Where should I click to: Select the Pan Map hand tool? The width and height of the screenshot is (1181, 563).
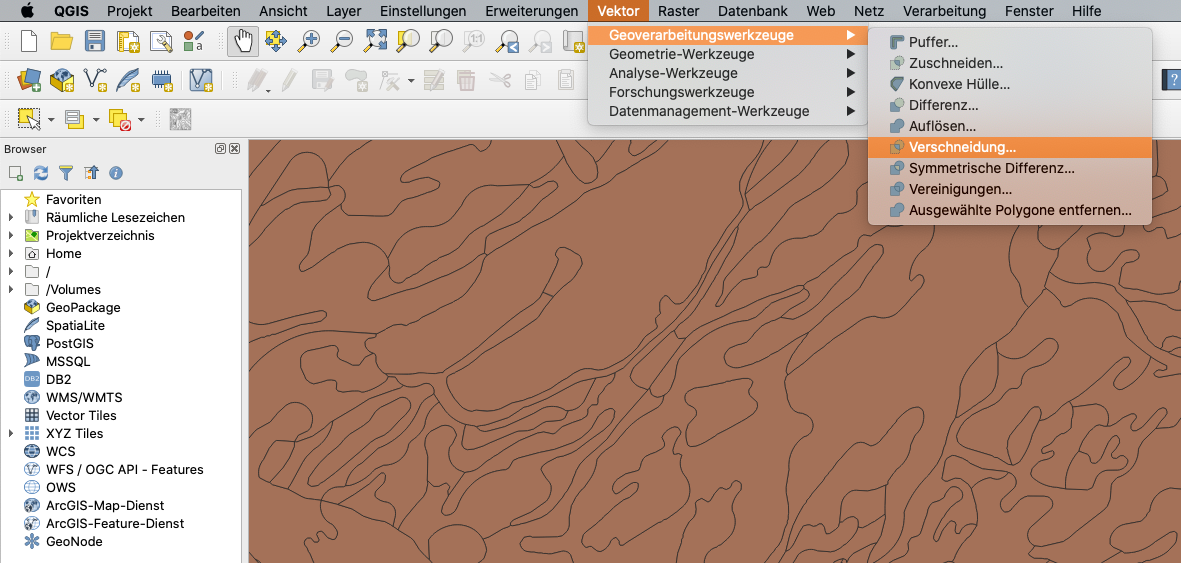[243, 41]
